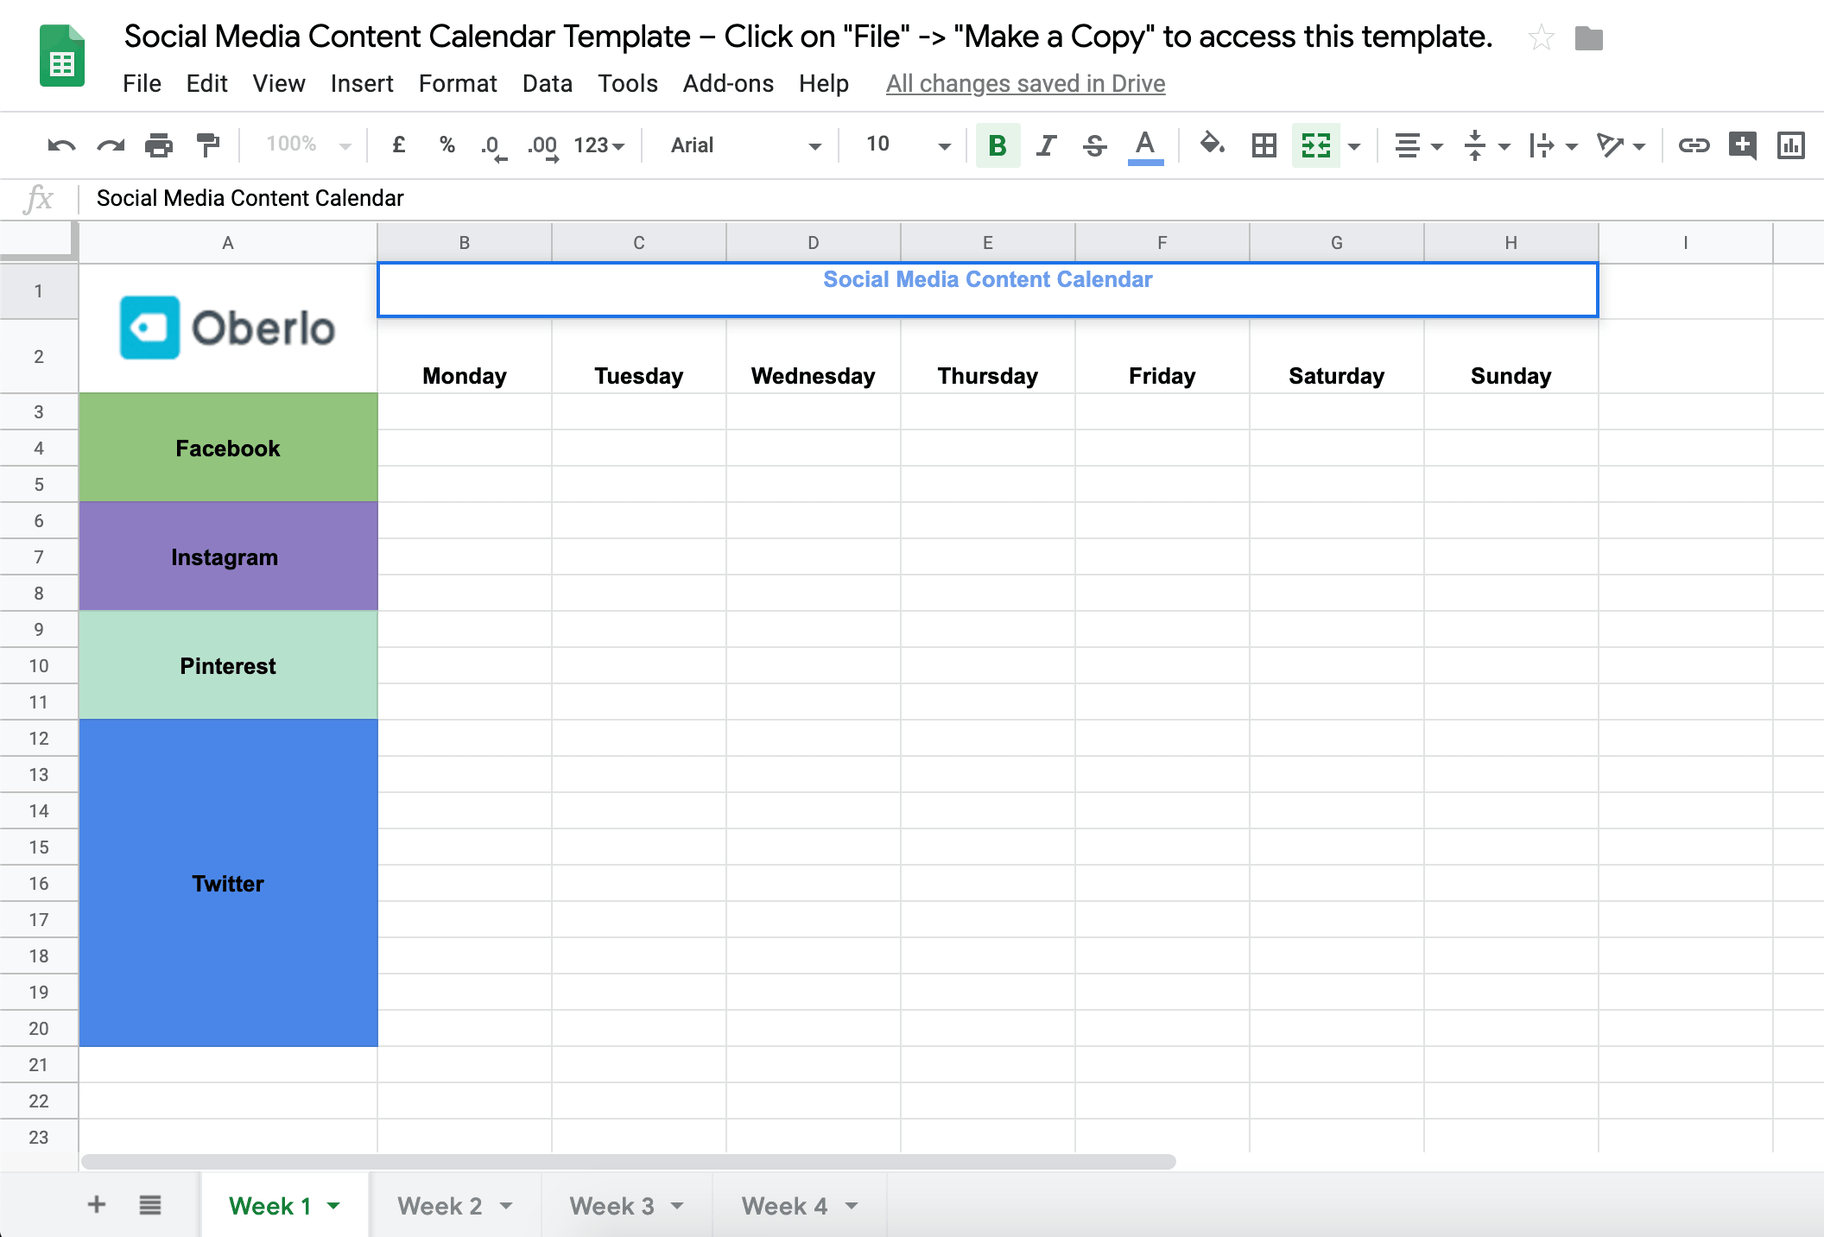The width and height of the screenshot is (1824, 1237).
Task: Open text rotation dropdown
Action: point(1621,146)
